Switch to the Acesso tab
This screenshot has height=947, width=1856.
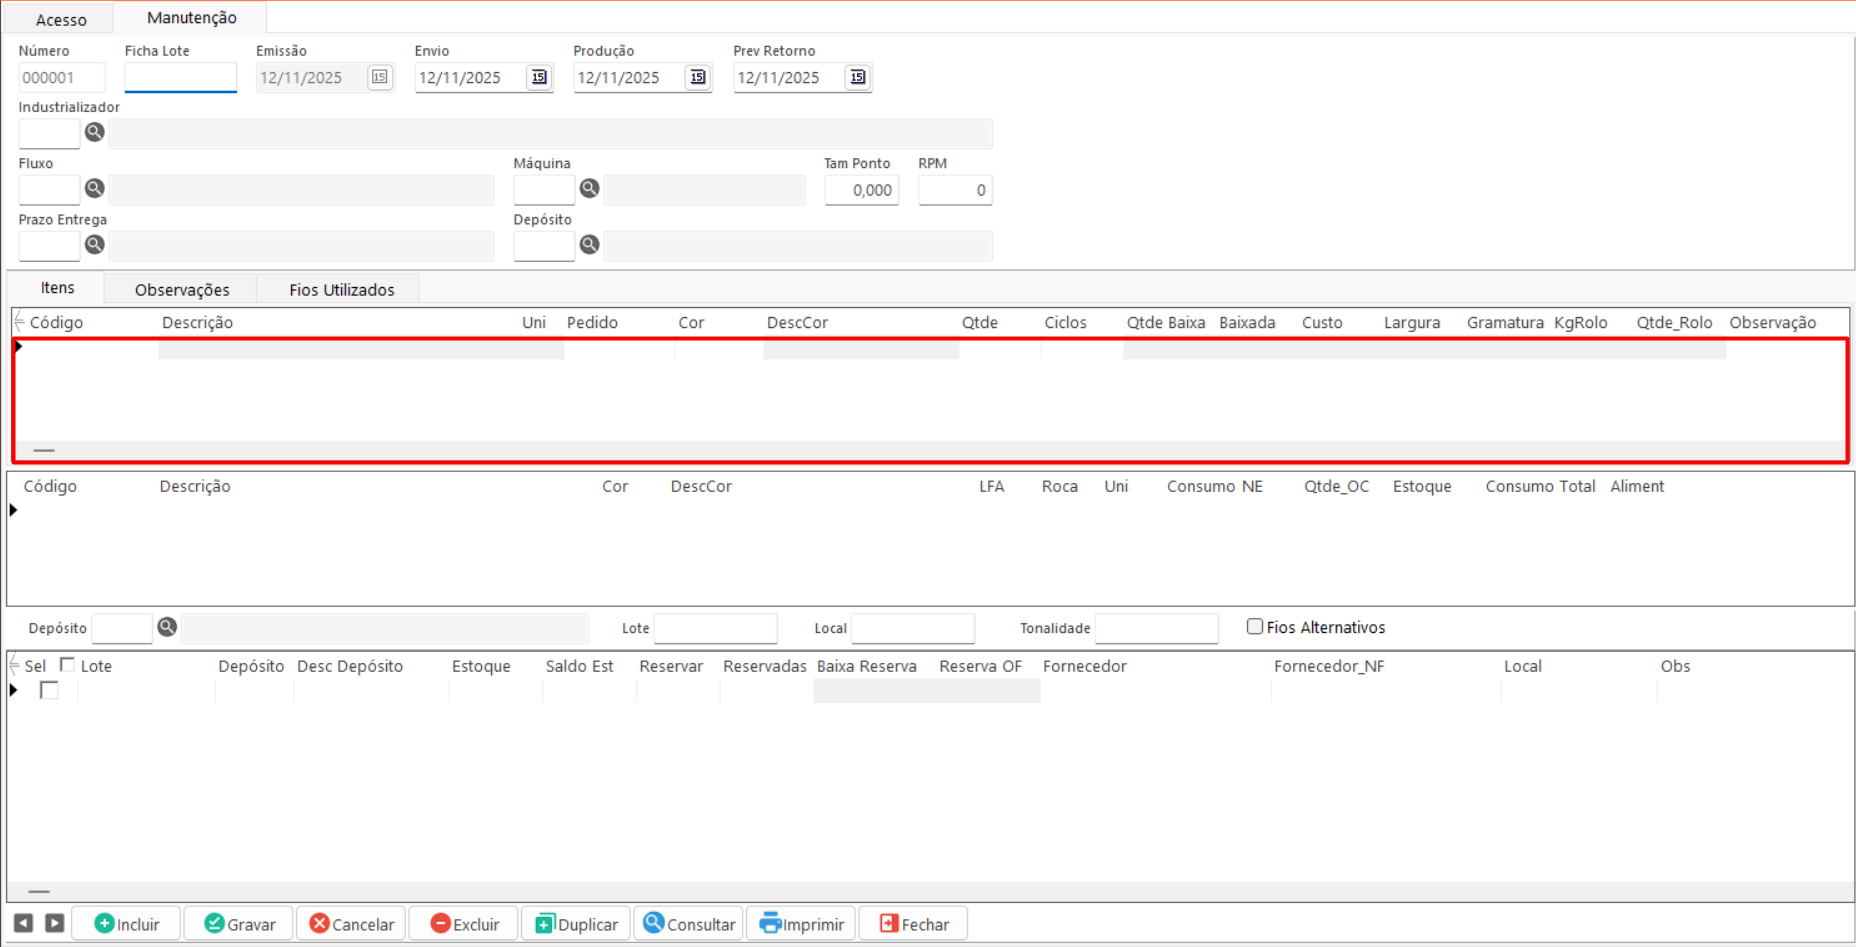[61, 19]
